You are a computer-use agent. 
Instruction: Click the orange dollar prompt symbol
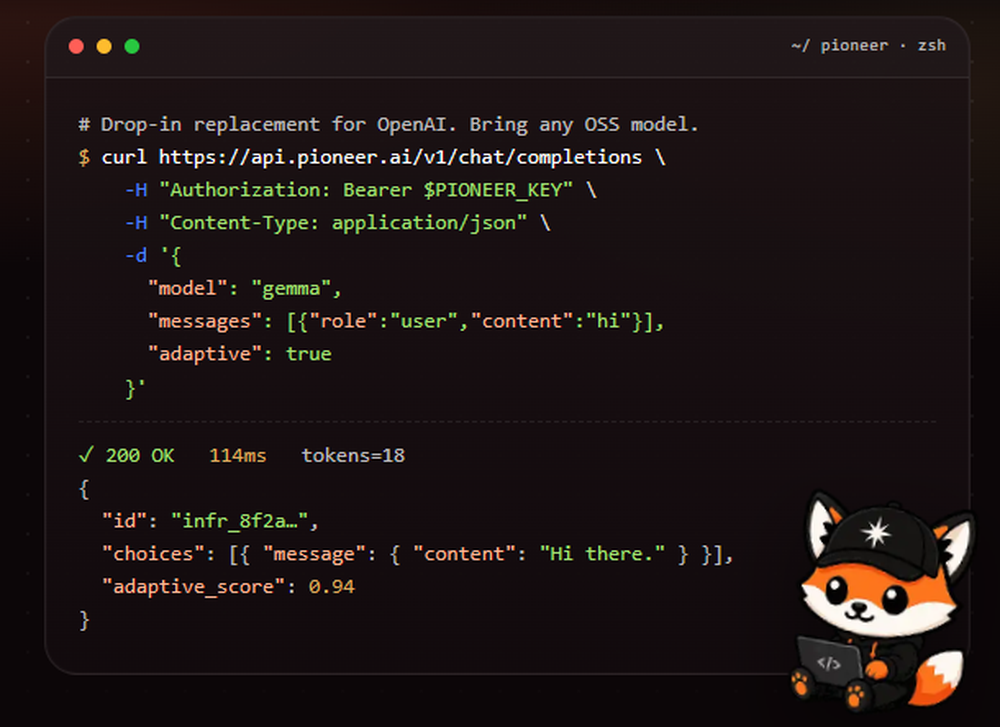(x=84, y=157)
